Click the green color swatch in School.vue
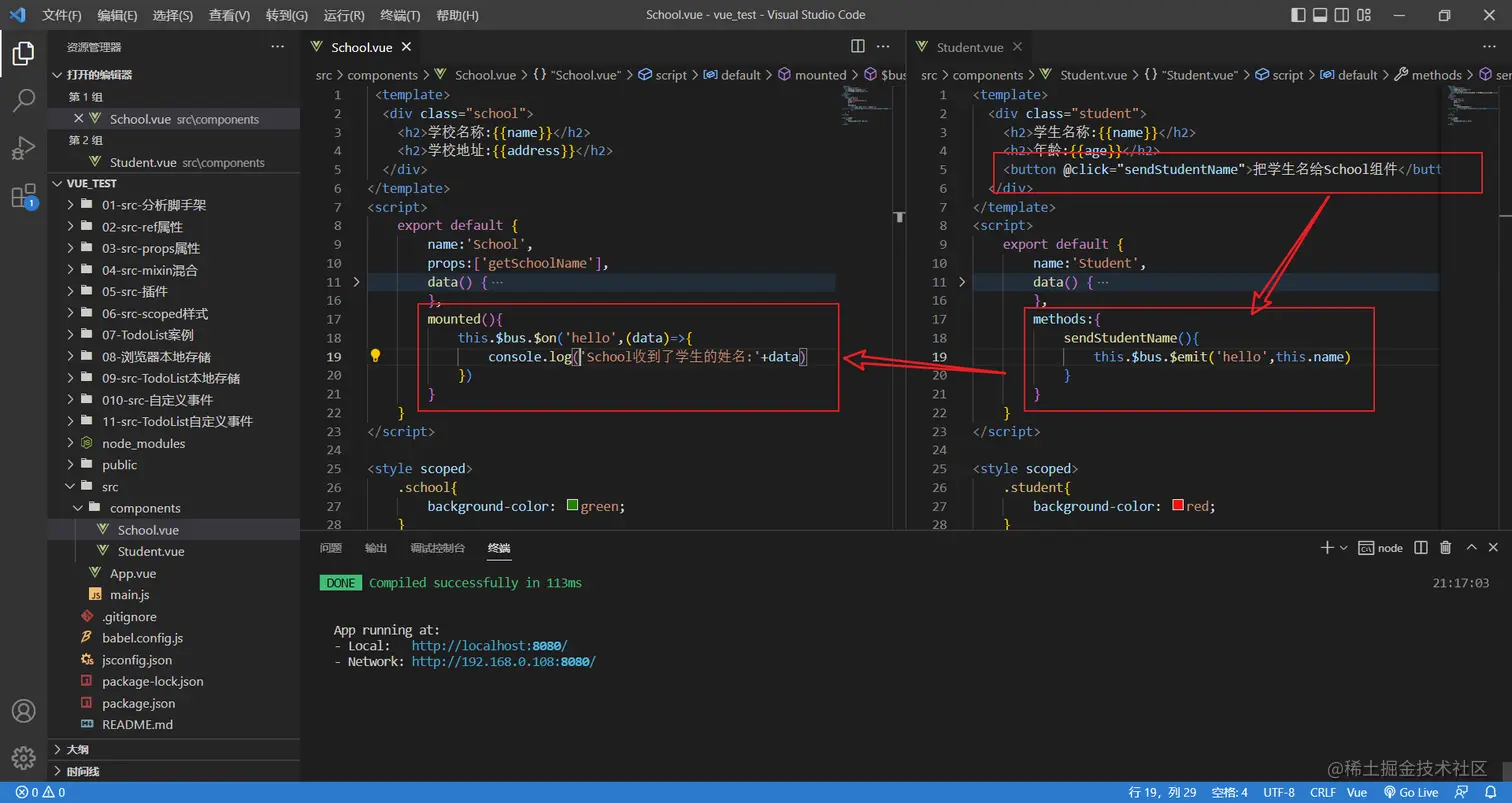Screen dimensions: 1512x803 pyautogui.click(x=573, y=506)
